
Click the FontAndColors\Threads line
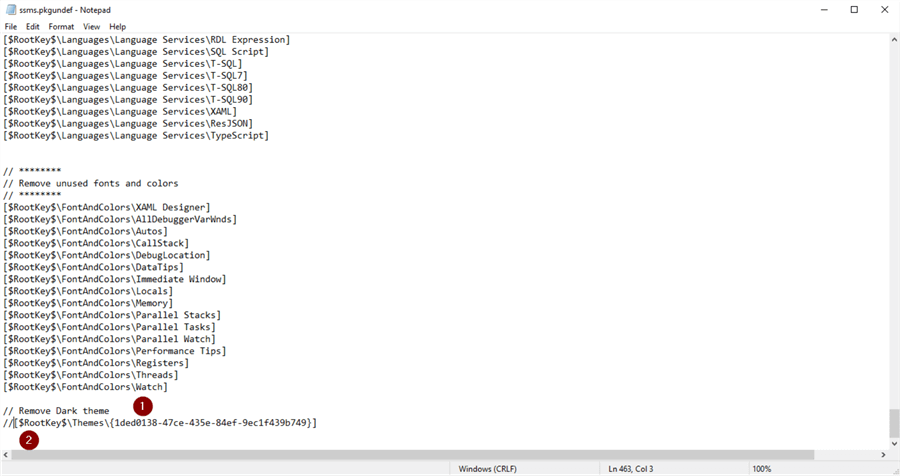91,375
